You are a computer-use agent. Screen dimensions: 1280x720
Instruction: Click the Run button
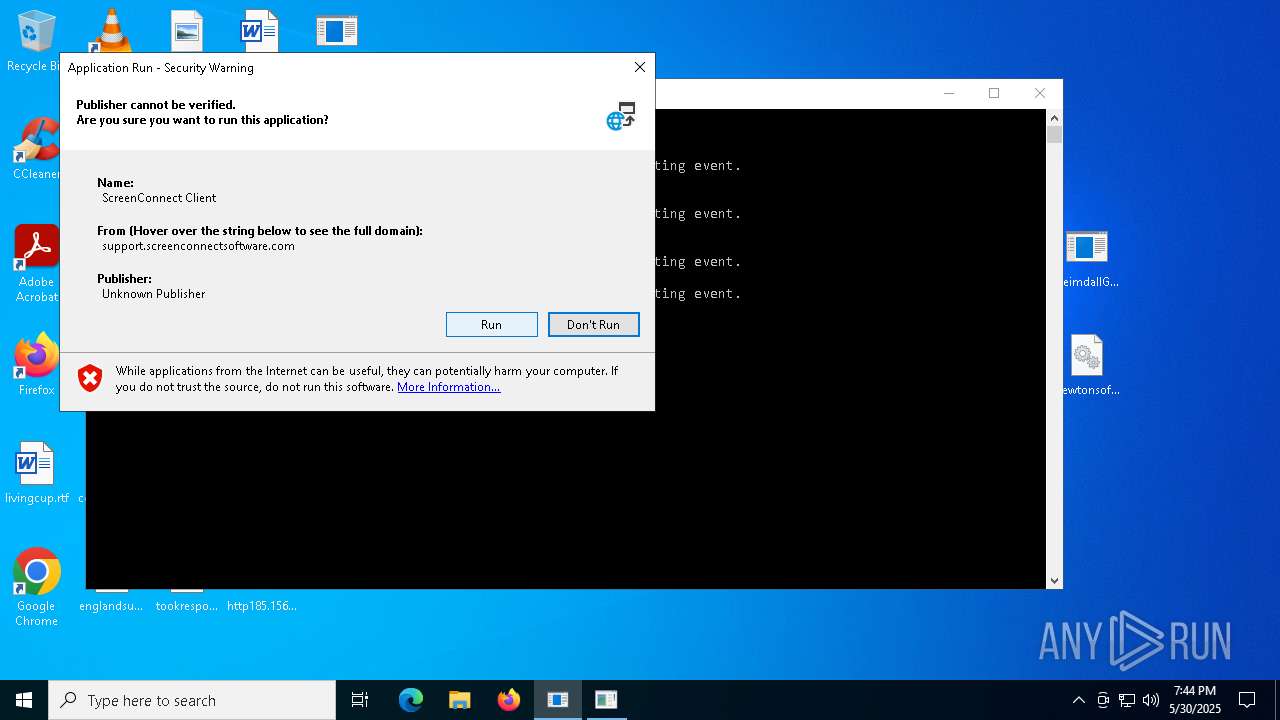click(491, 324)
